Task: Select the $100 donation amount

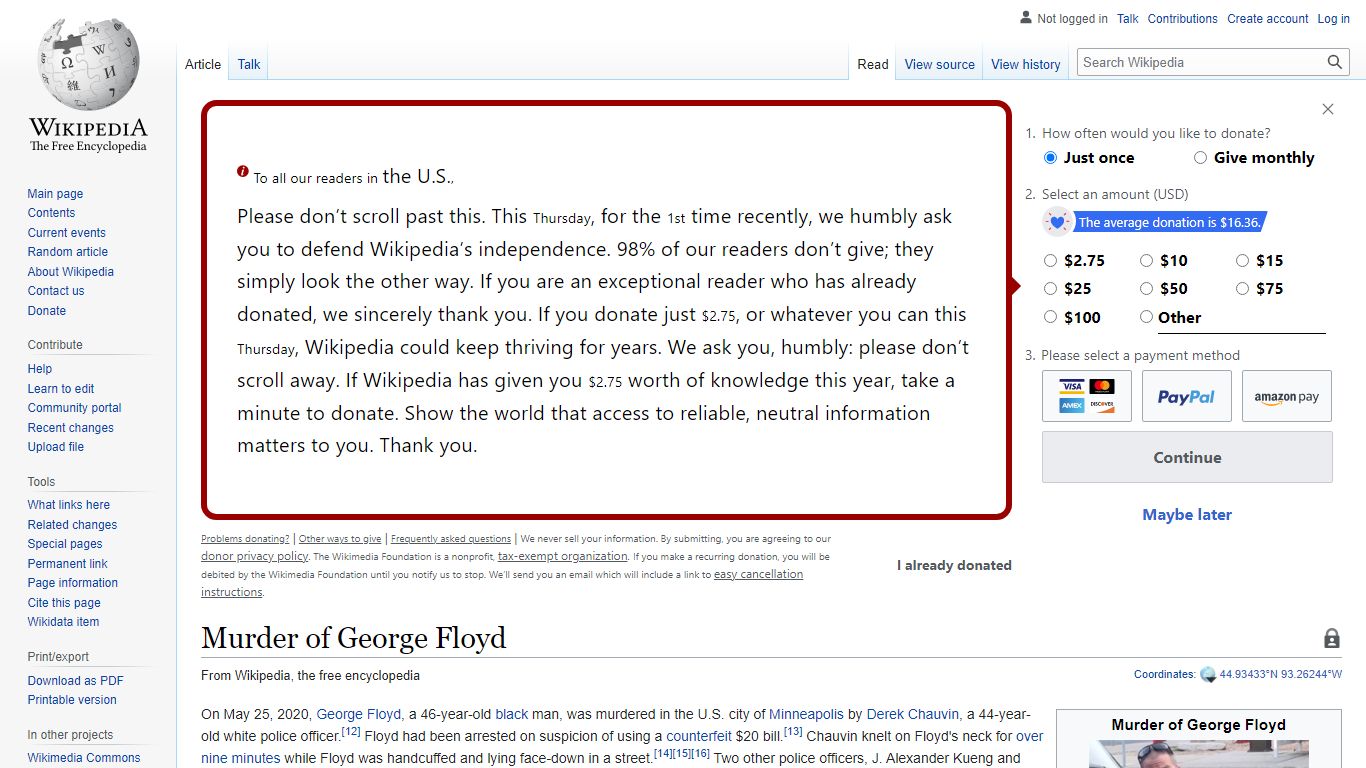Action: [x=1050, y=317]
